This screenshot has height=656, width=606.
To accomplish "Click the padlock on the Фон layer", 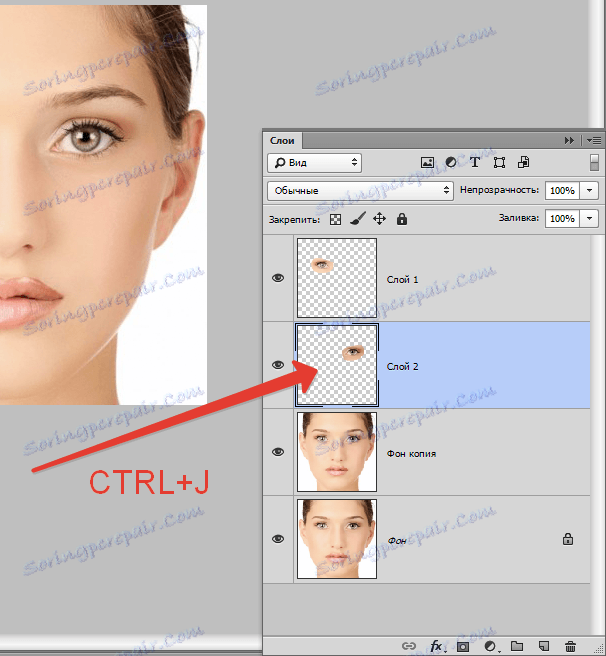I will [x=567, y=539].
